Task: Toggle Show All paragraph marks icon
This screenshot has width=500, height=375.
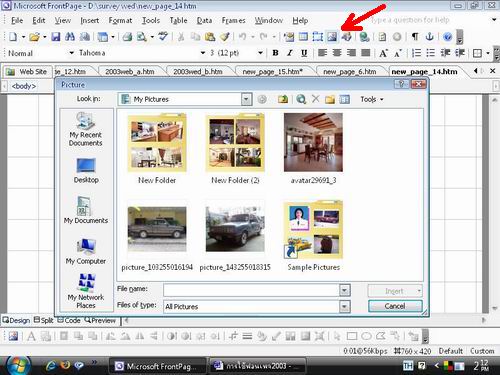Action: (415, 37)
